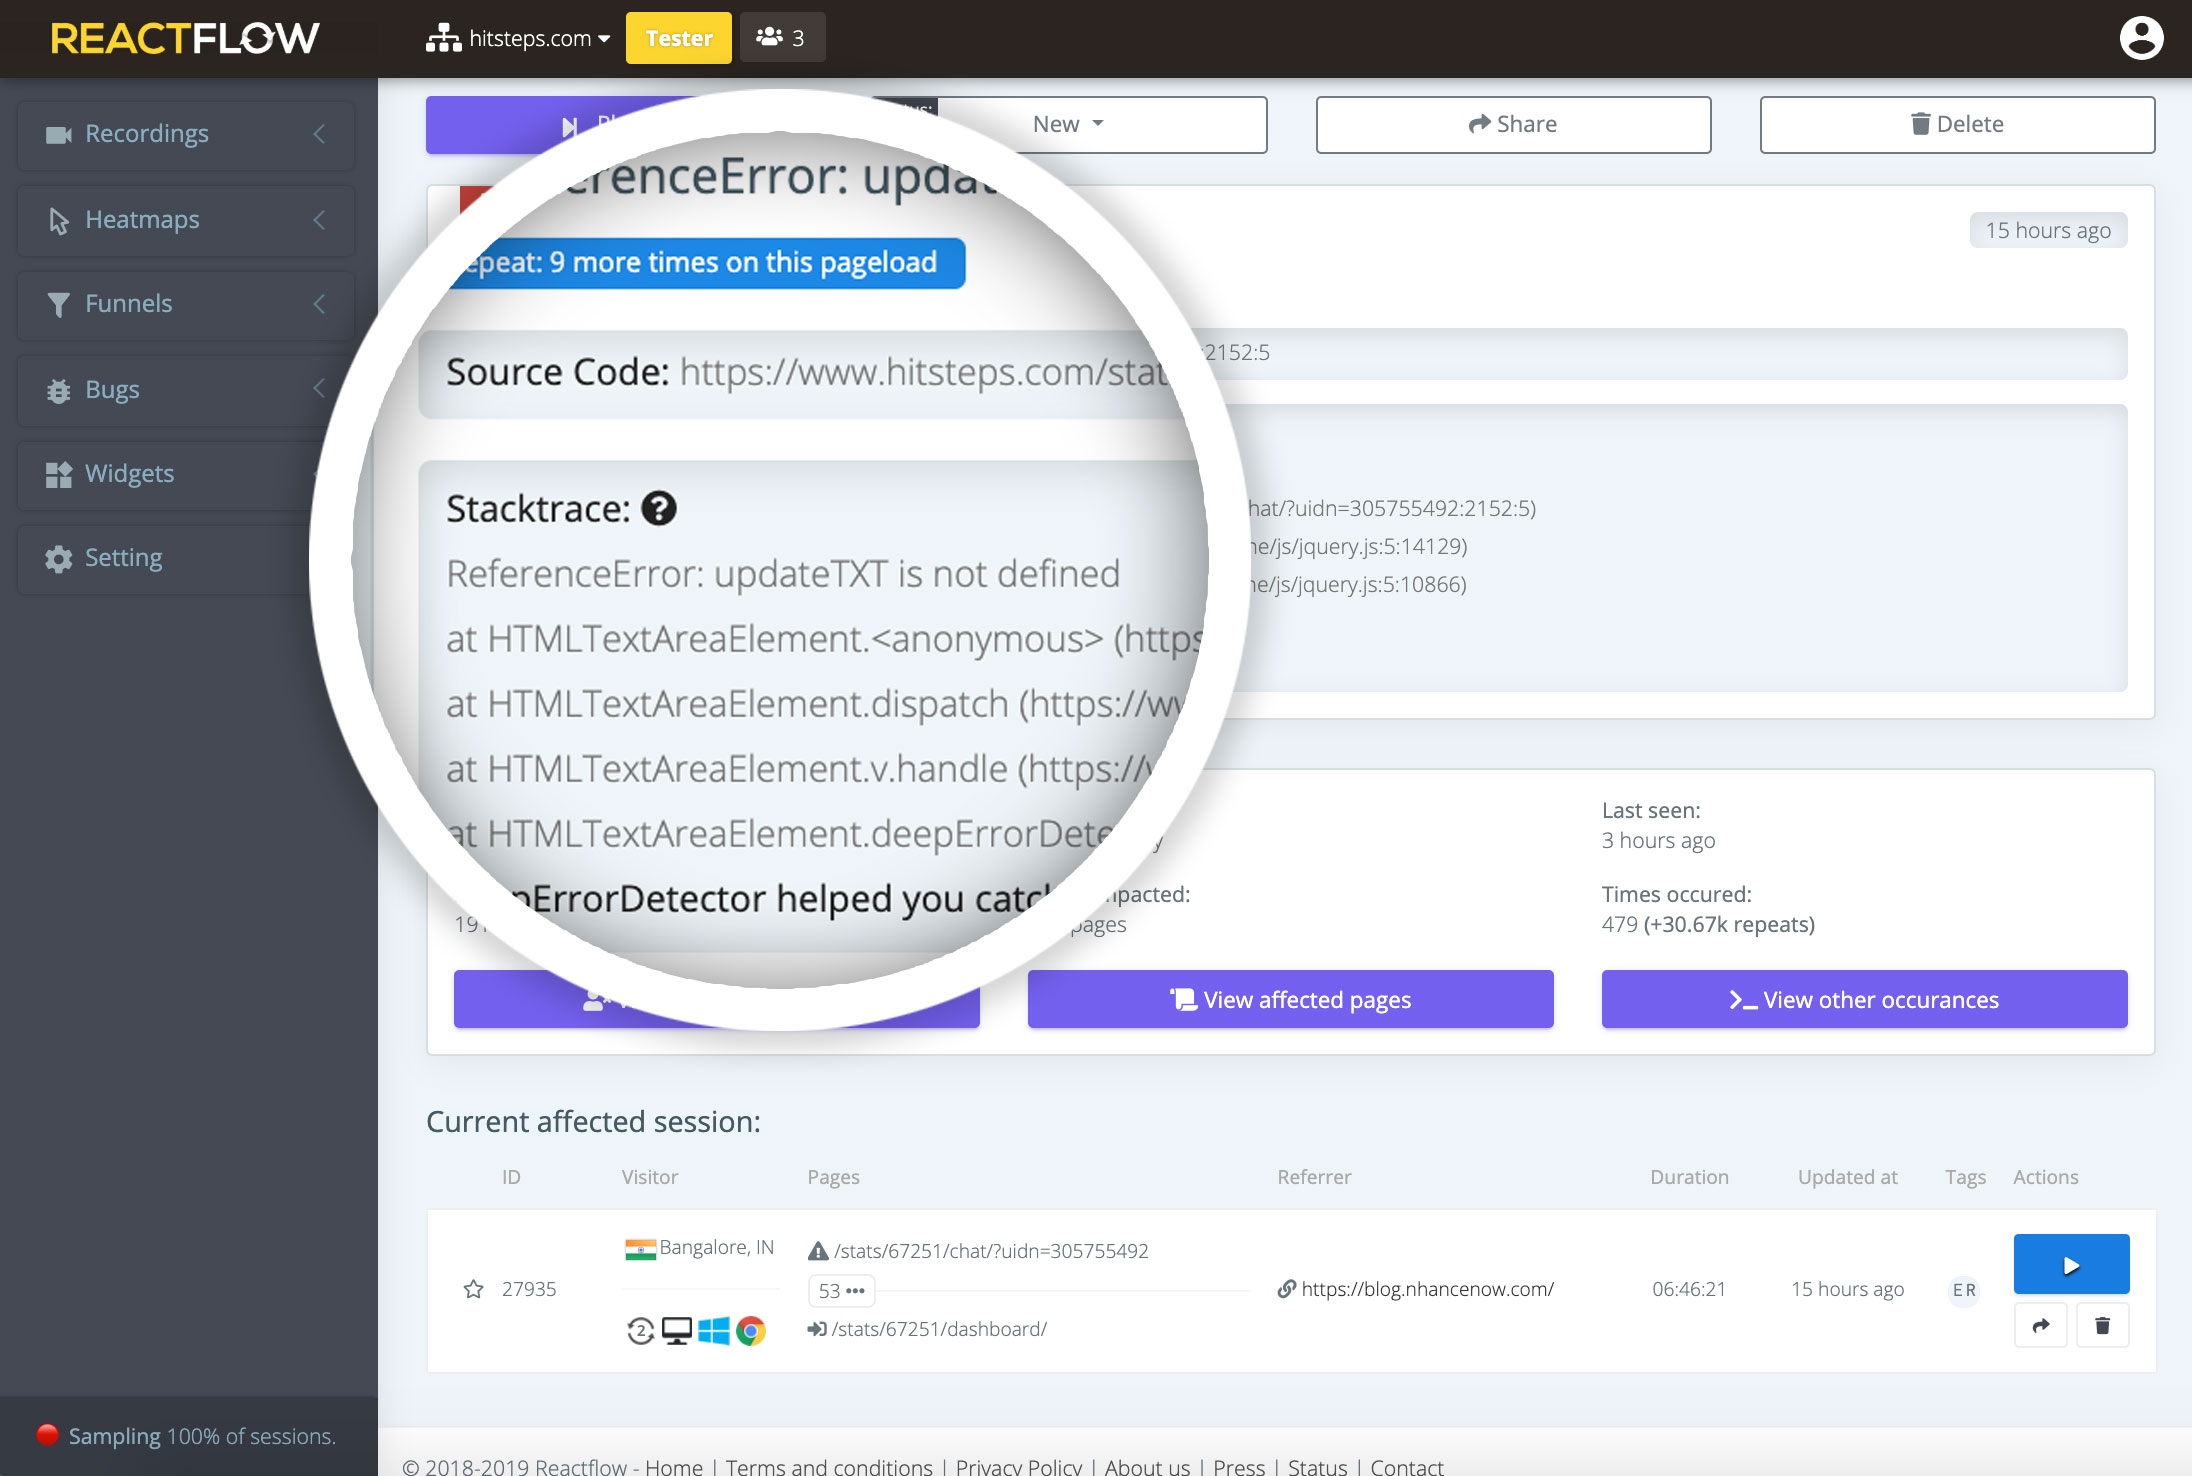Open the Recordings sidebar section
Viewport: 2192px width, 1476px height.
pyautogui.click(x=186, y=134)
